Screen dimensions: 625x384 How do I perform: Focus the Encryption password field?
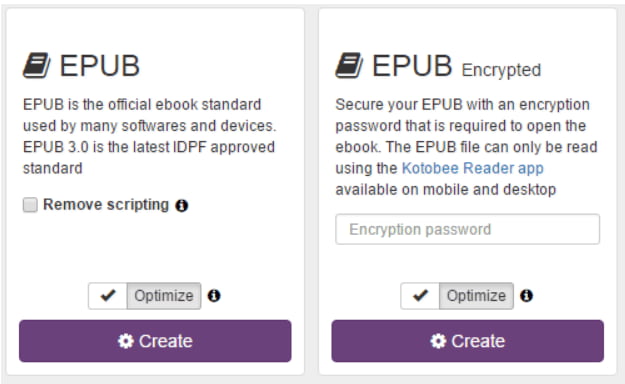468,229
